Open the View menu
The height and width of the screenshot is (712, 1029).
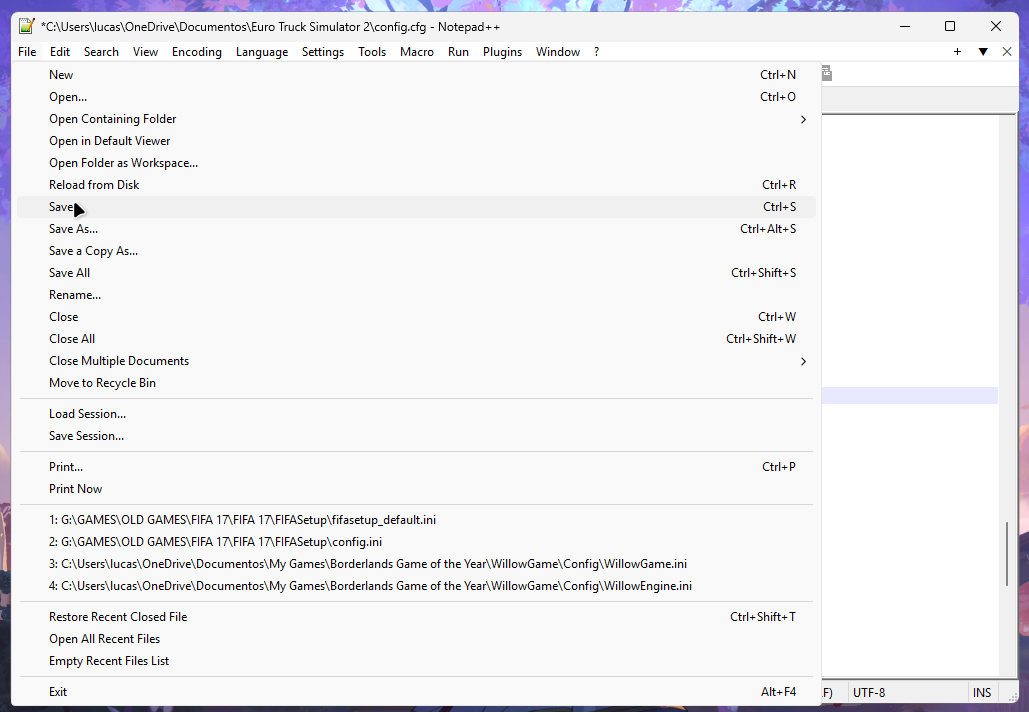pos(145,52)
